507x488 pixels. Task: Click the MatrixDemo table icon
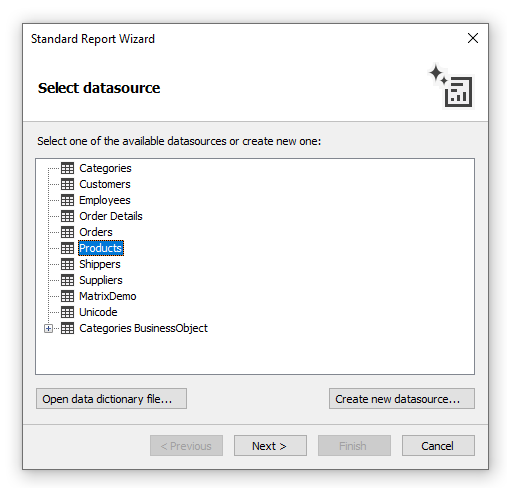pos(67,296)
